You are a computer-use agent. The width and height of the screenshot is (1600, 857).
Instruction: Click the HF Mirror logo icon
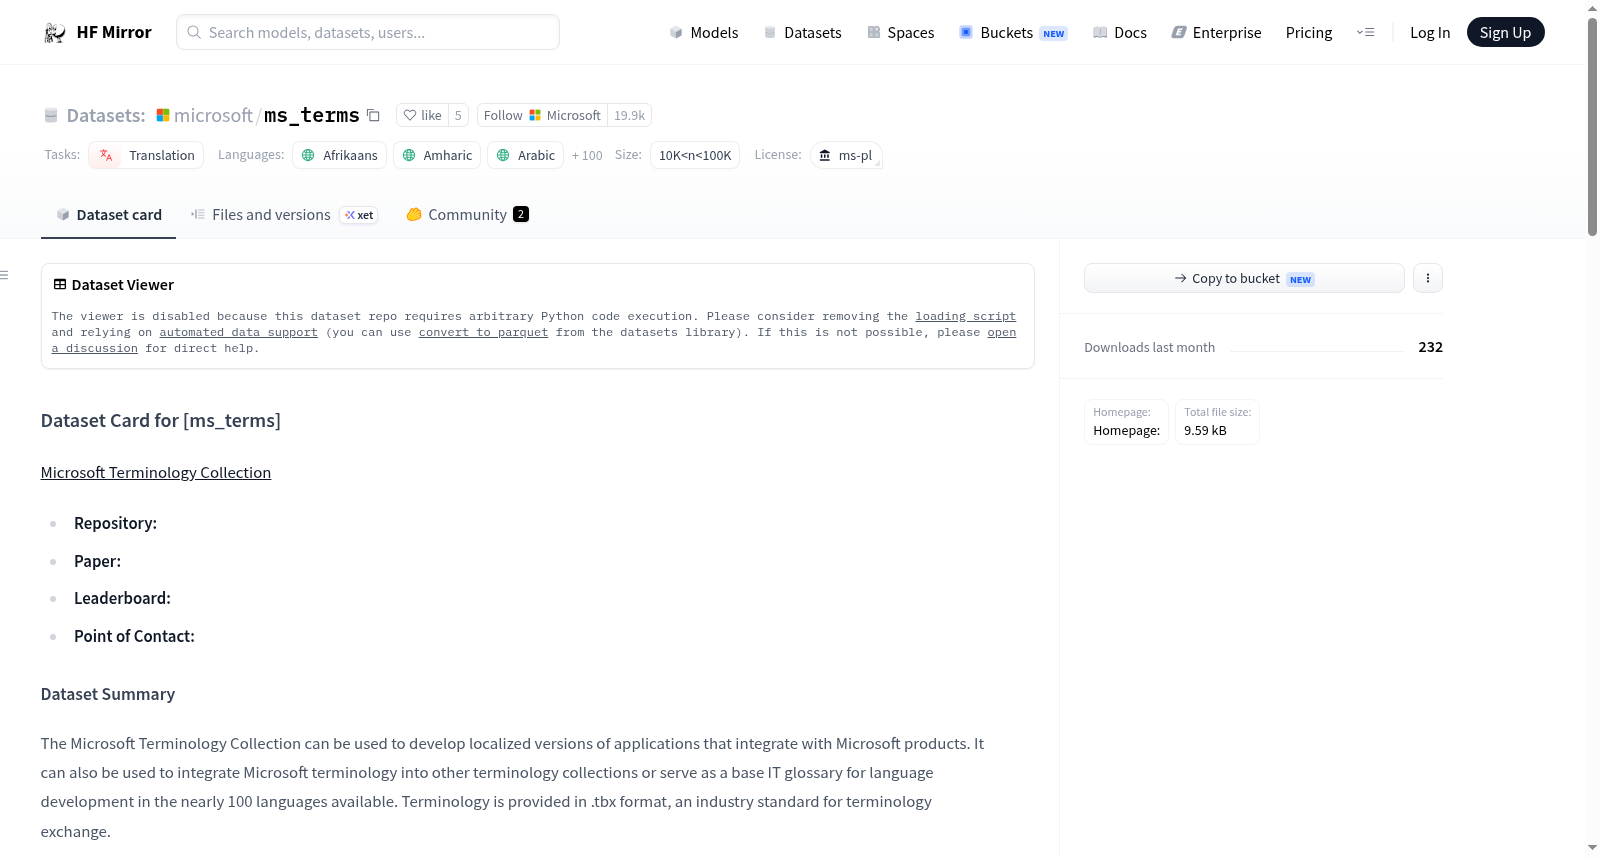[55, 33]
